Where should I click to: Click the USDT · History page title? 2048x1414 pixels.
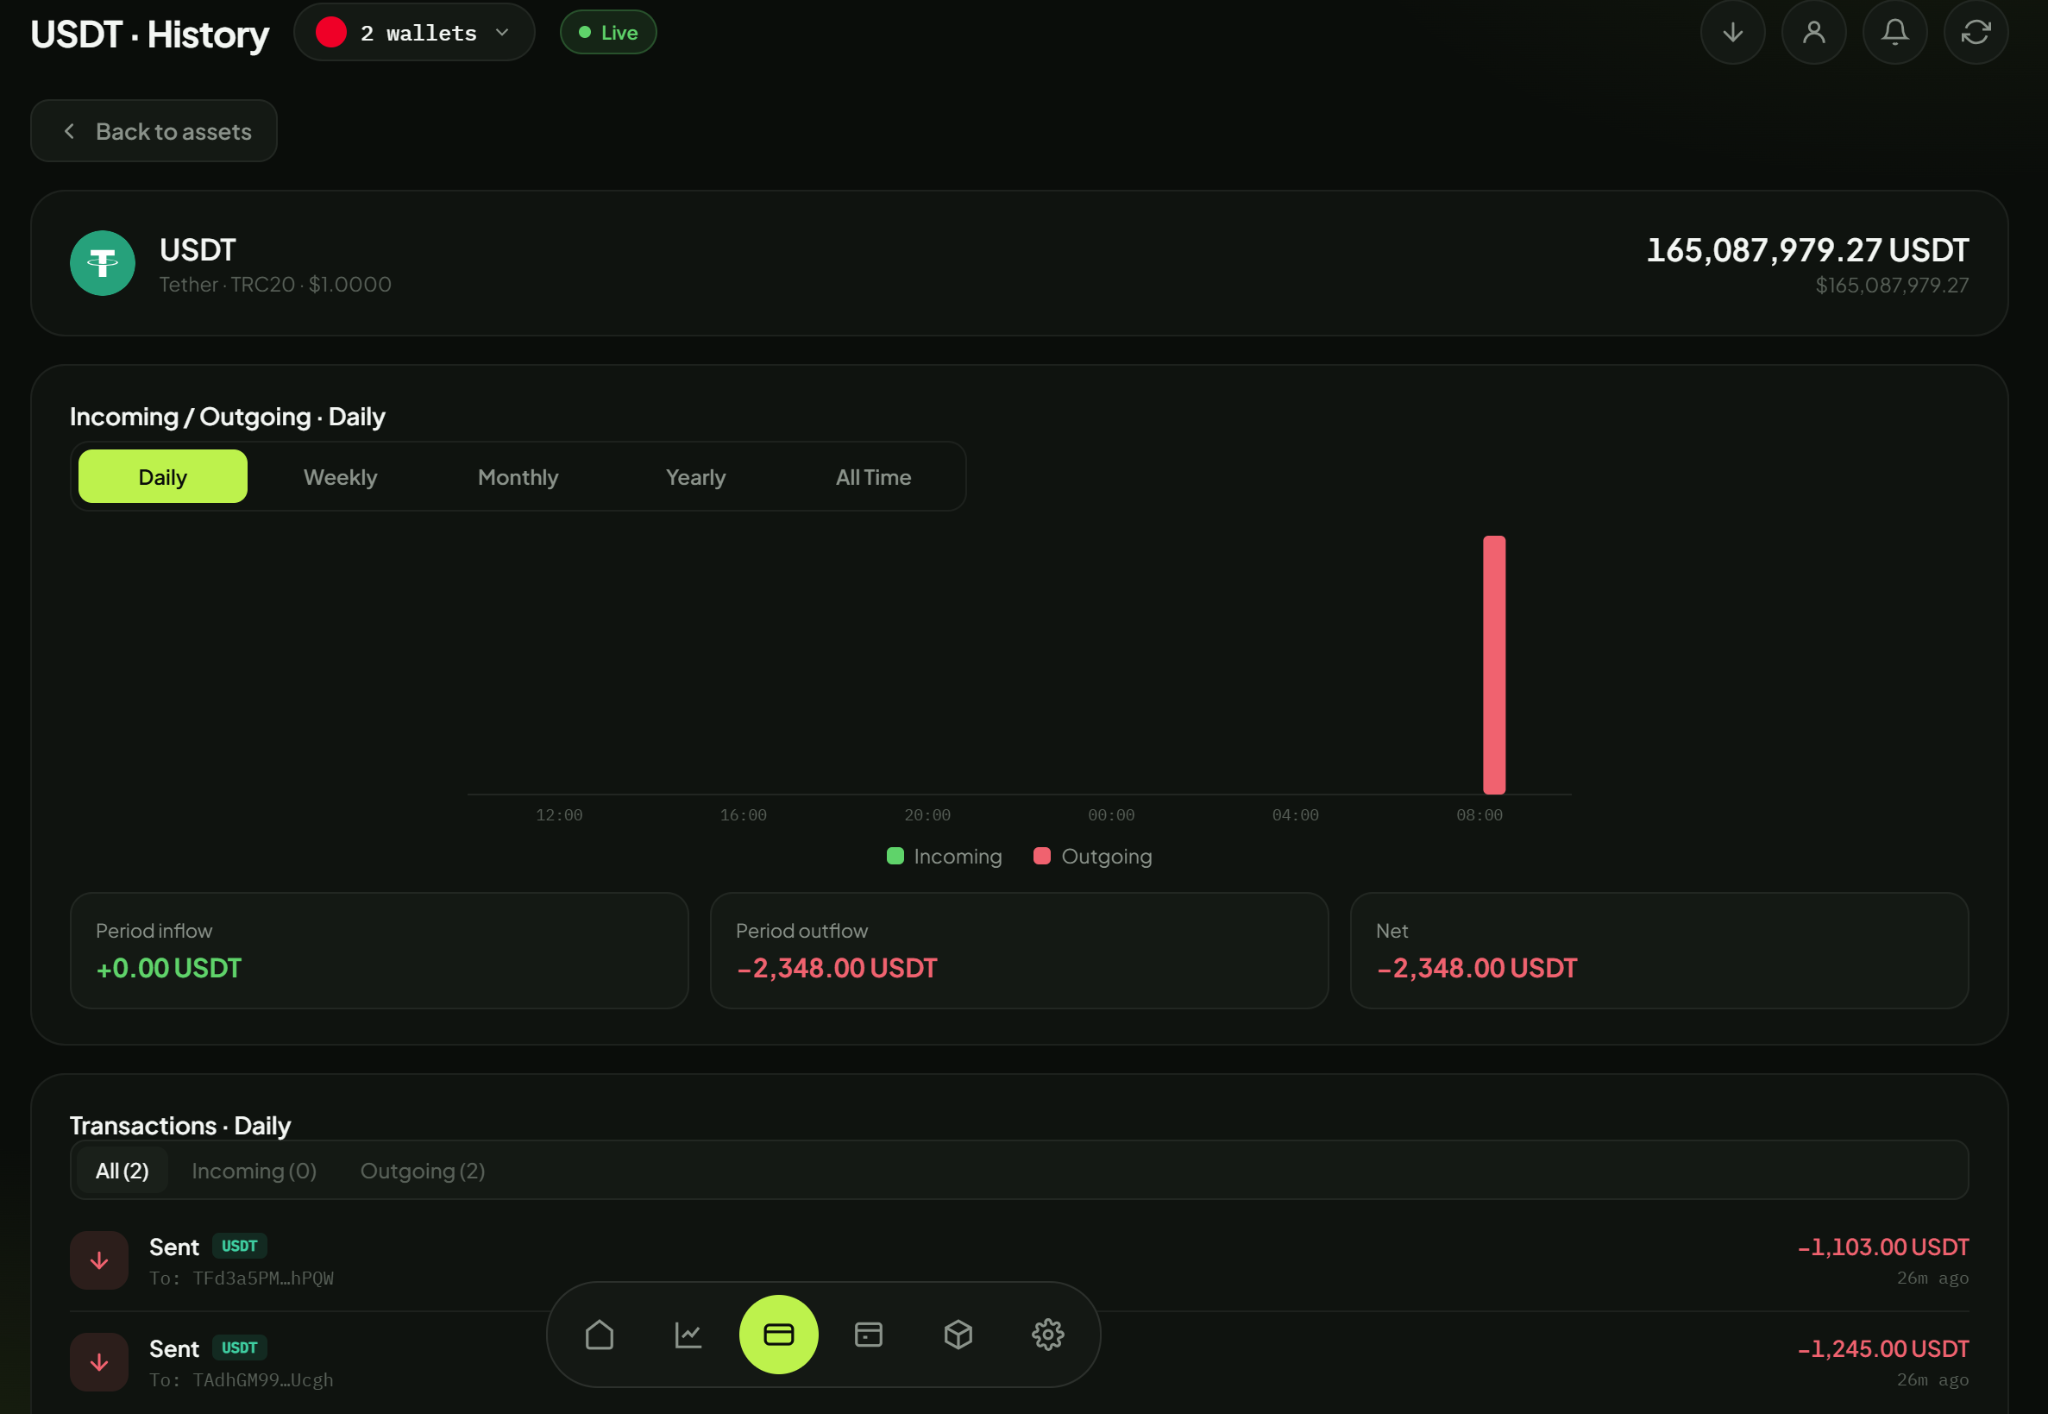(150, 35)
